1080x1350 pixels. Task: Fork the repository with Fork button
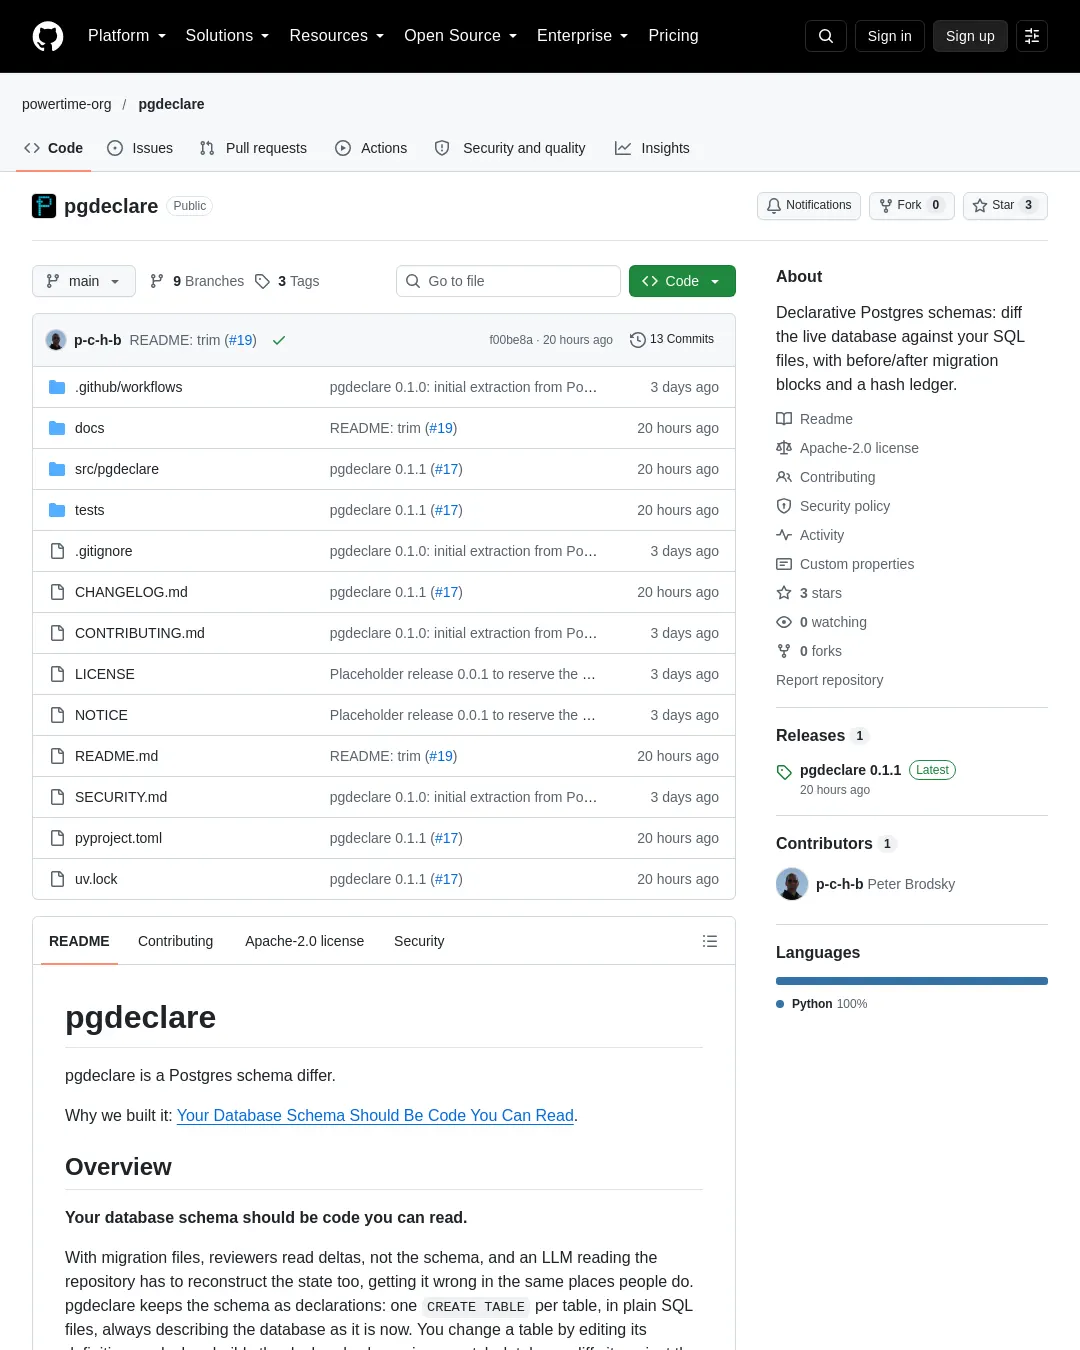[912, 206]
